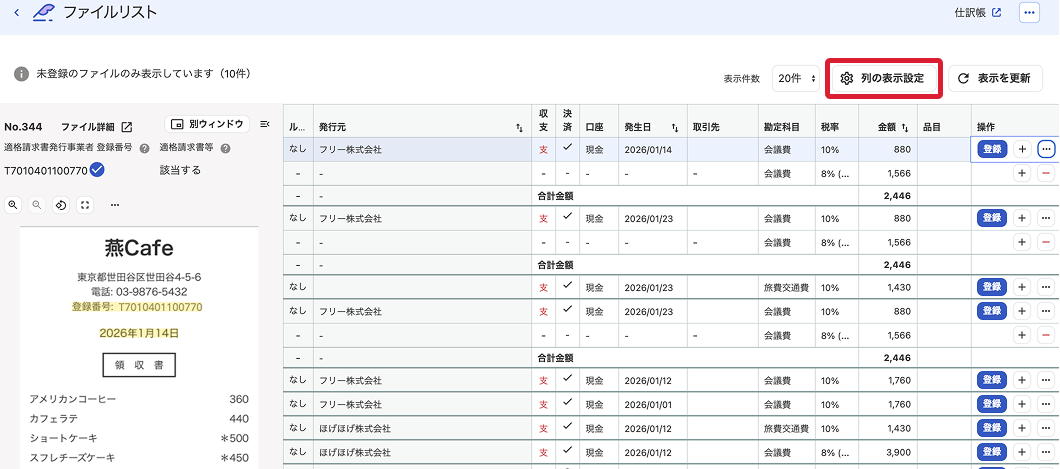
Task: Click the blue verified check beside T7010401100770
Action: 97,170
